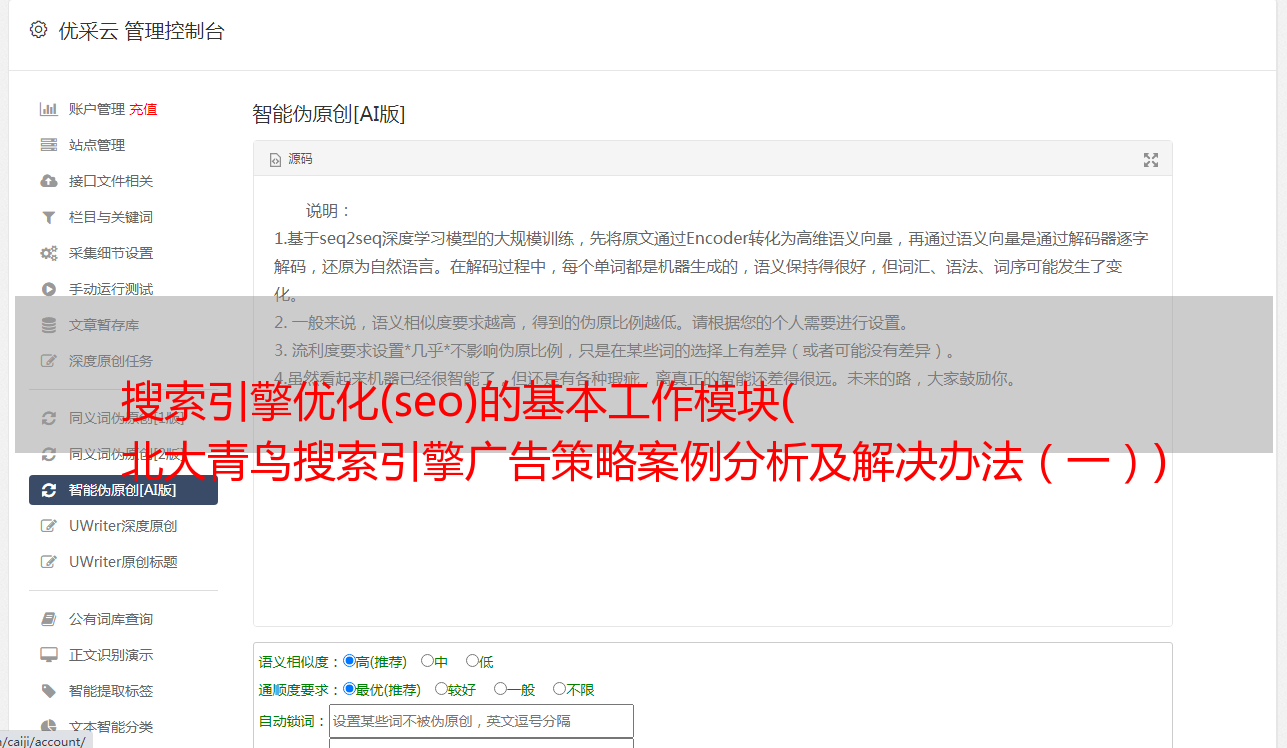Open the 智能伪原创[AI版] menu item
The width and height of the screenshot is (1287, 748).
[123, 490]
